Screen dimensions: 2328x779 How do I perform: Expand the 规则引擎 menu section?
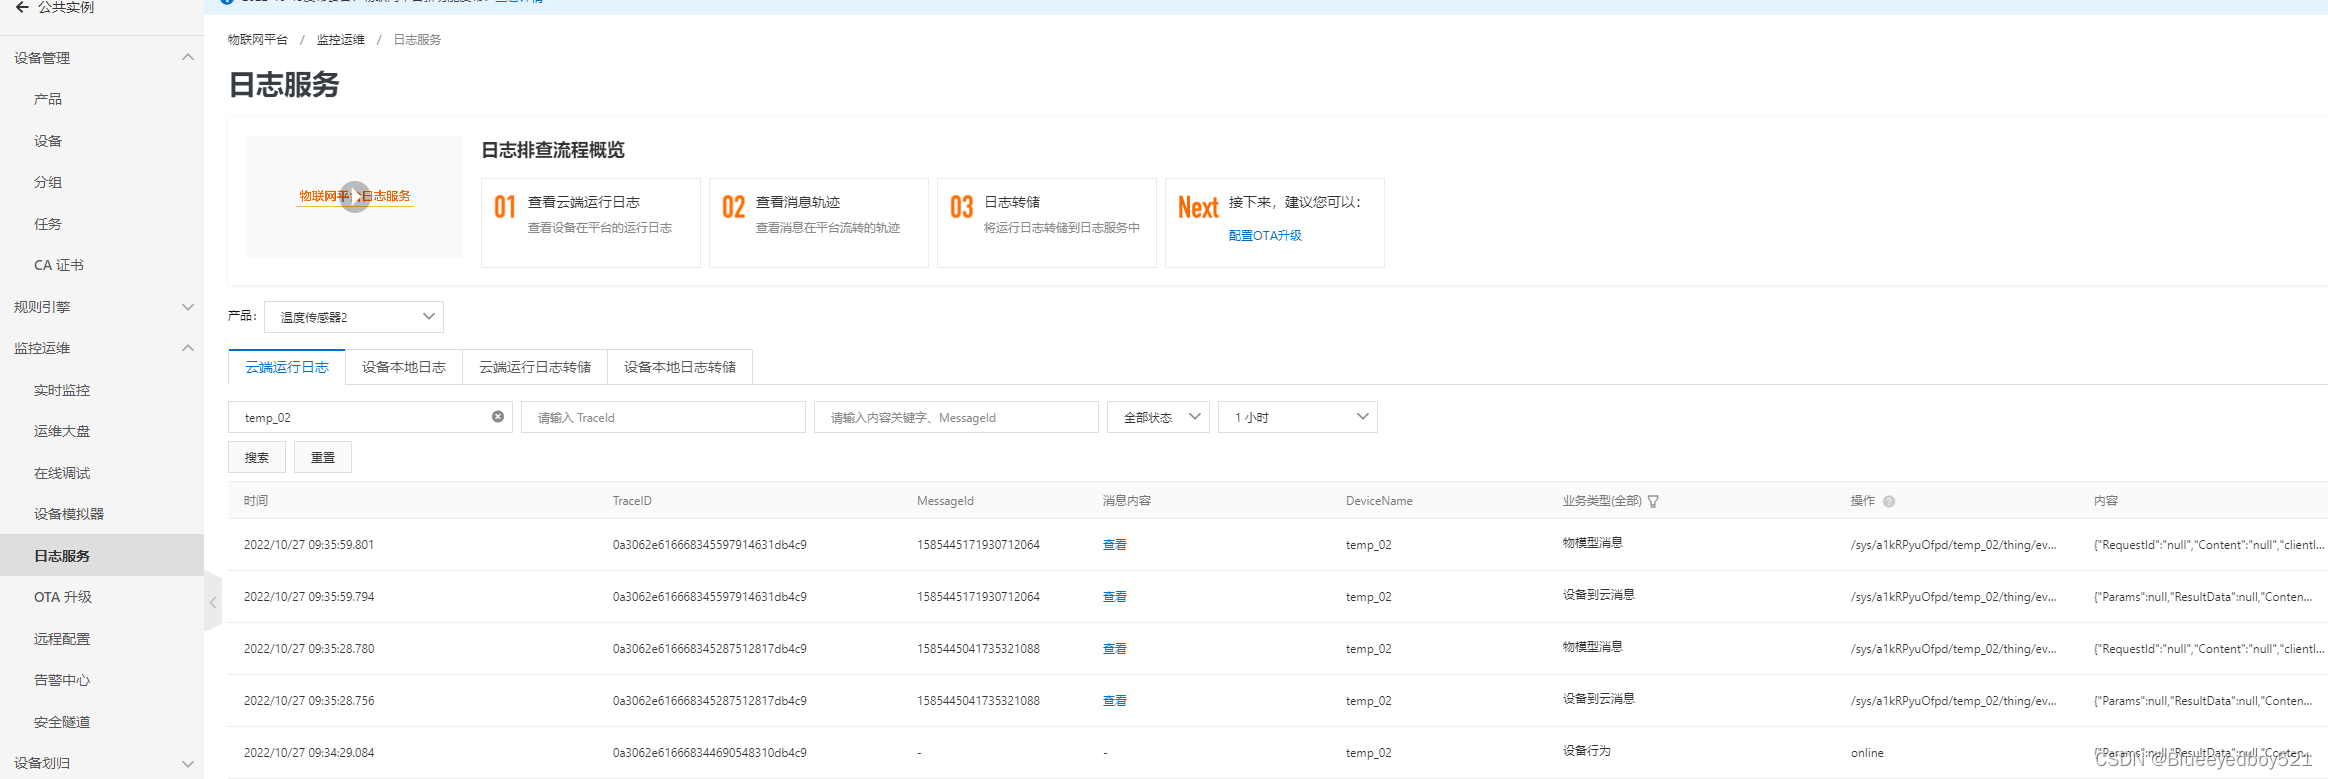coord(187,307)
